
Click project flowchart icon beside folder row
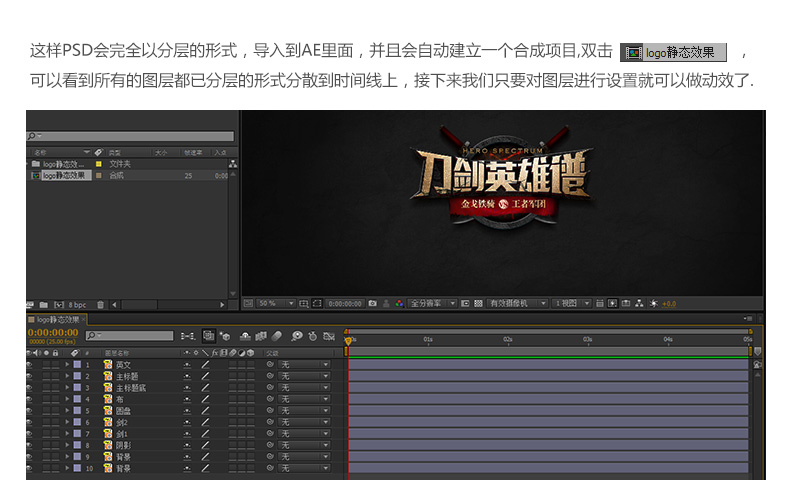233,164
